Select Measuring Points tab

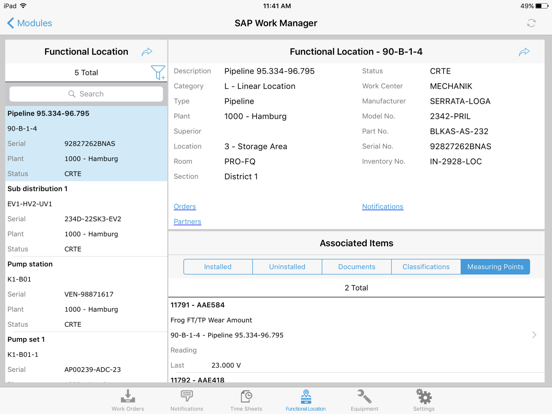[495, 267]
